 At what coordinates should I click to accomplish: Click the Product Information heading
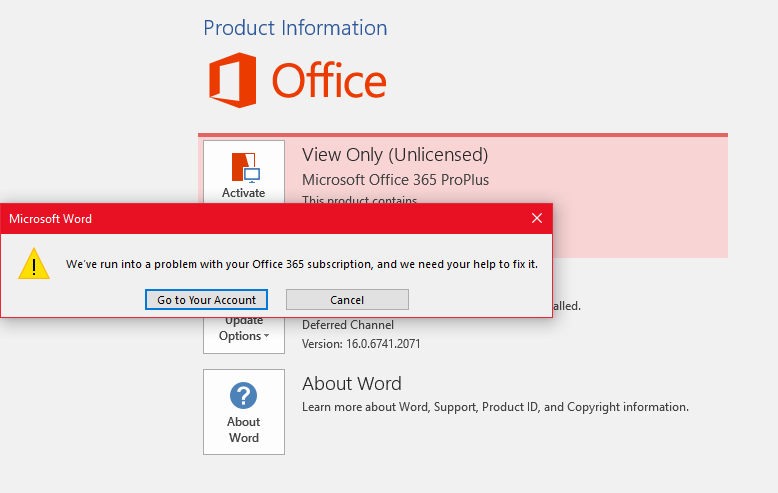click(x=295, y=28)
